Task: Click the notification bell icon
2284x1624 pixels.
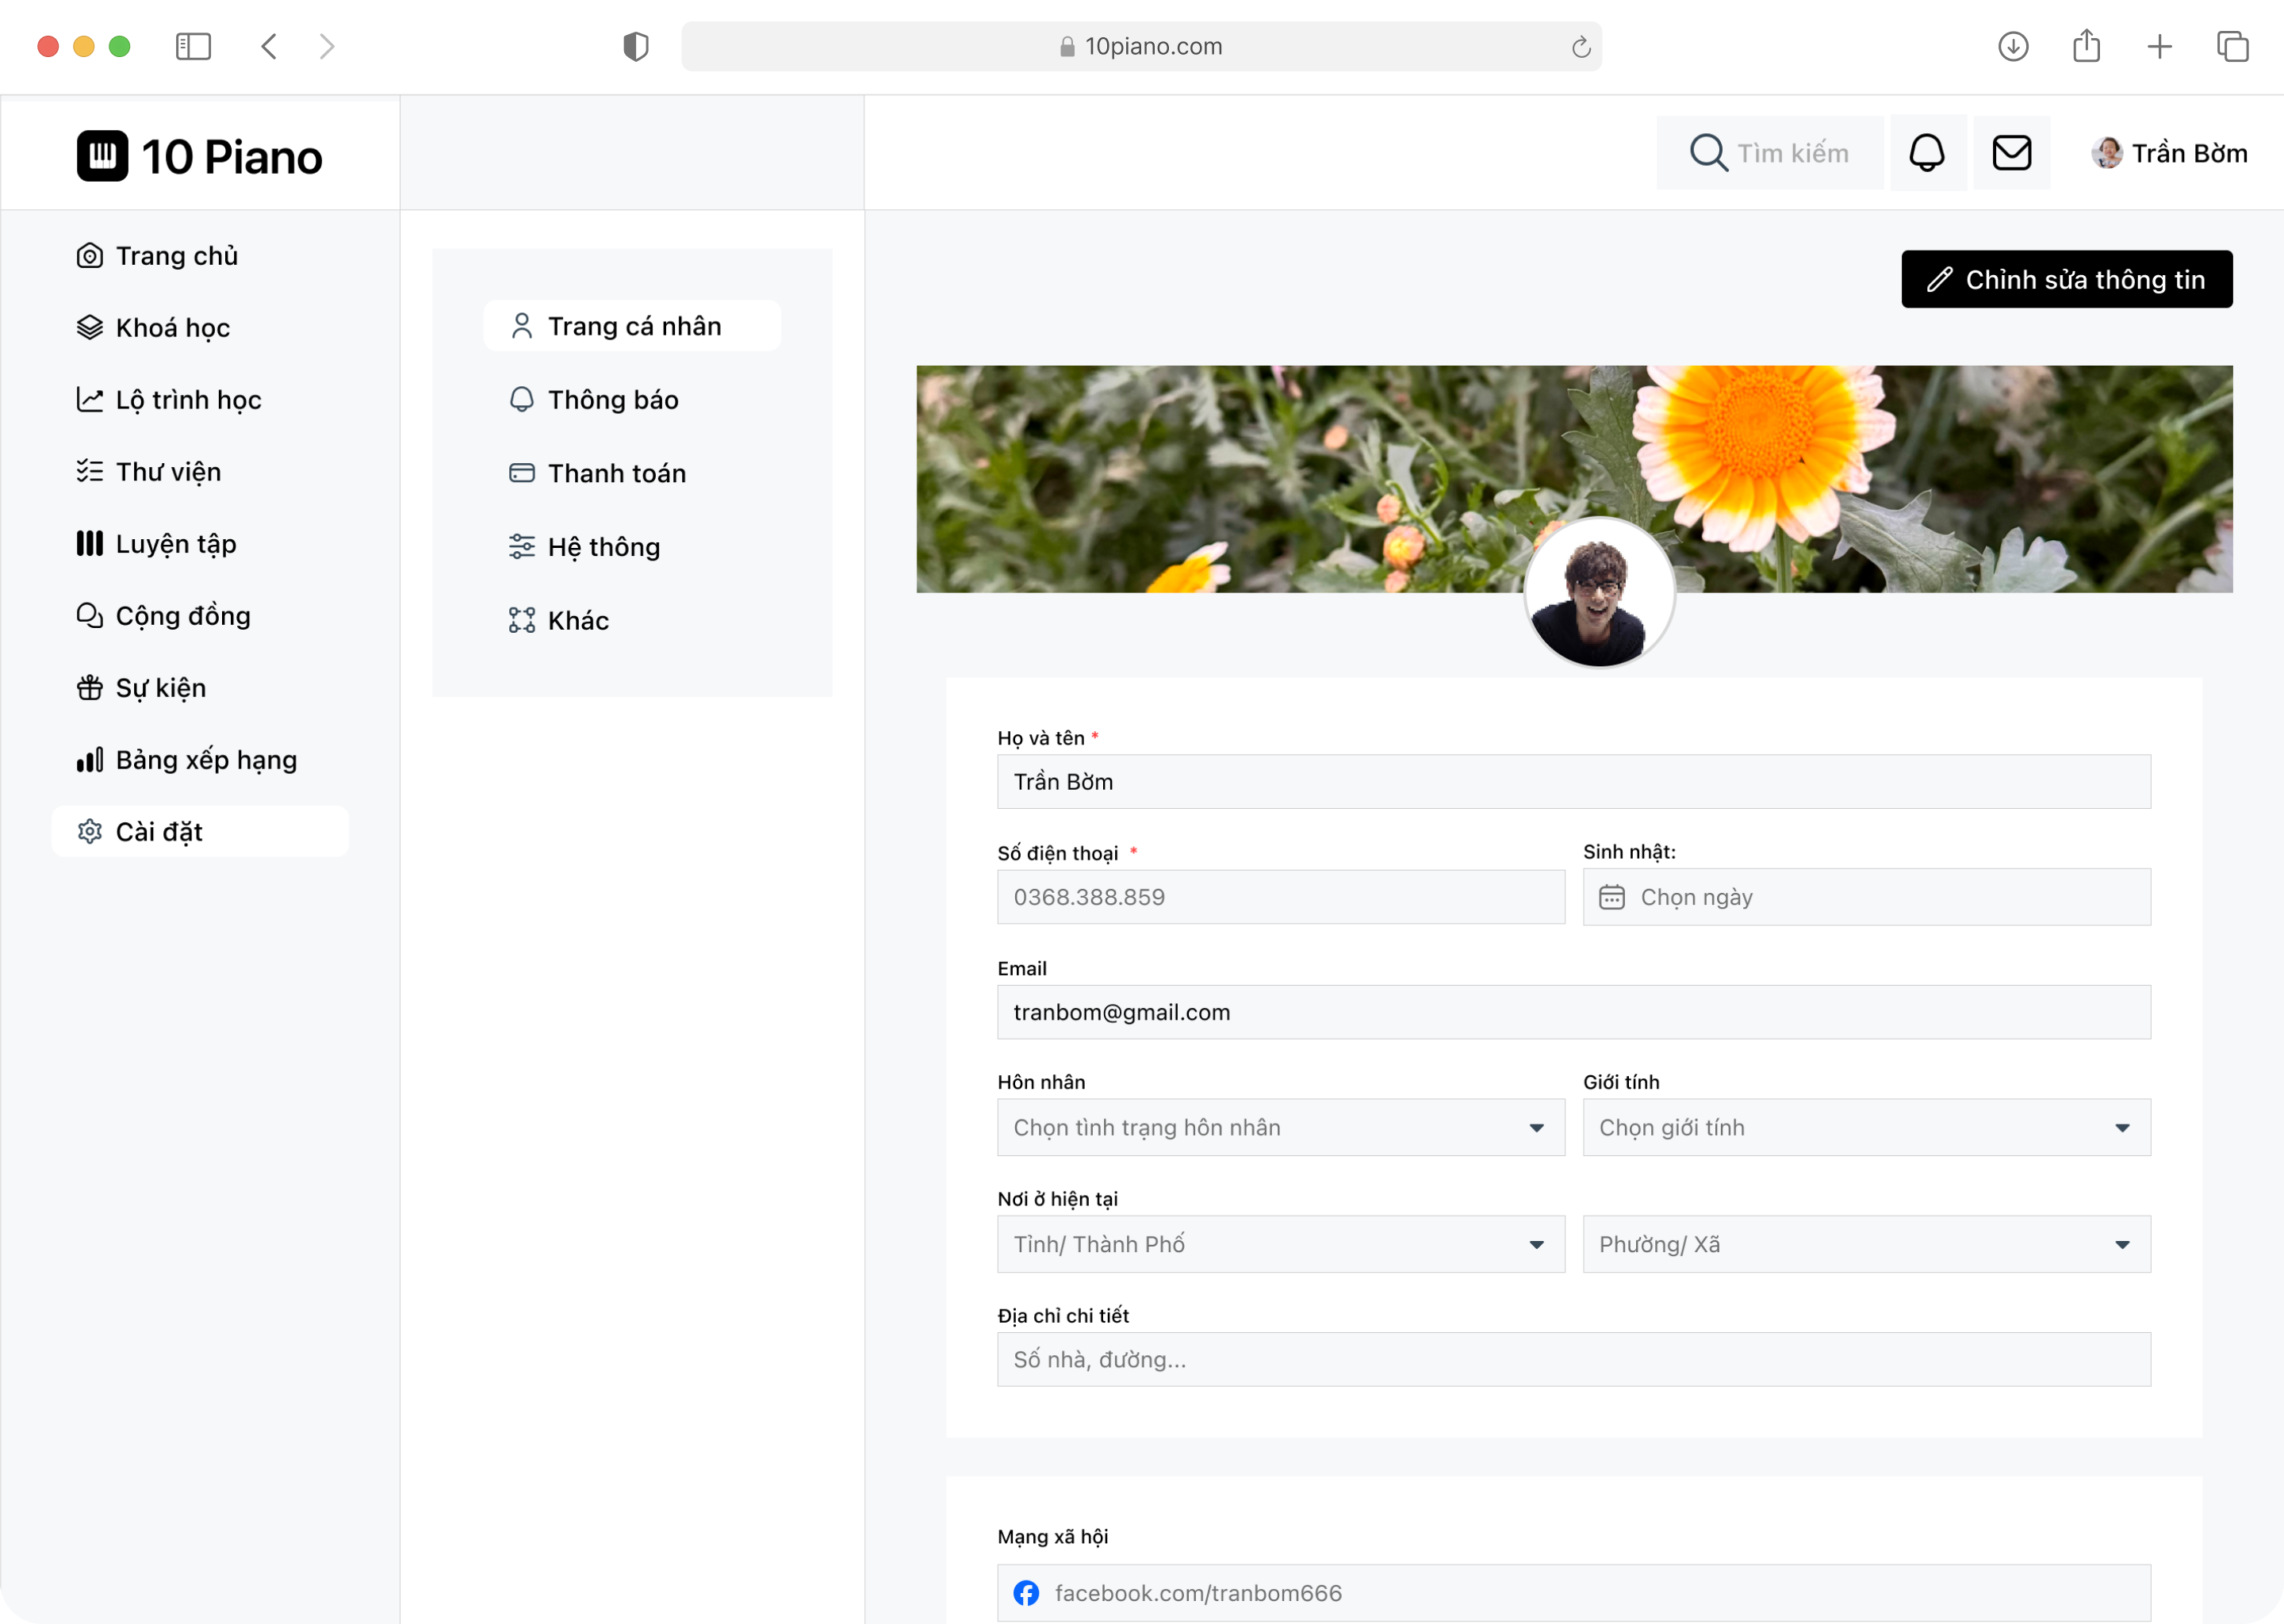Action: click(1928, 152)
